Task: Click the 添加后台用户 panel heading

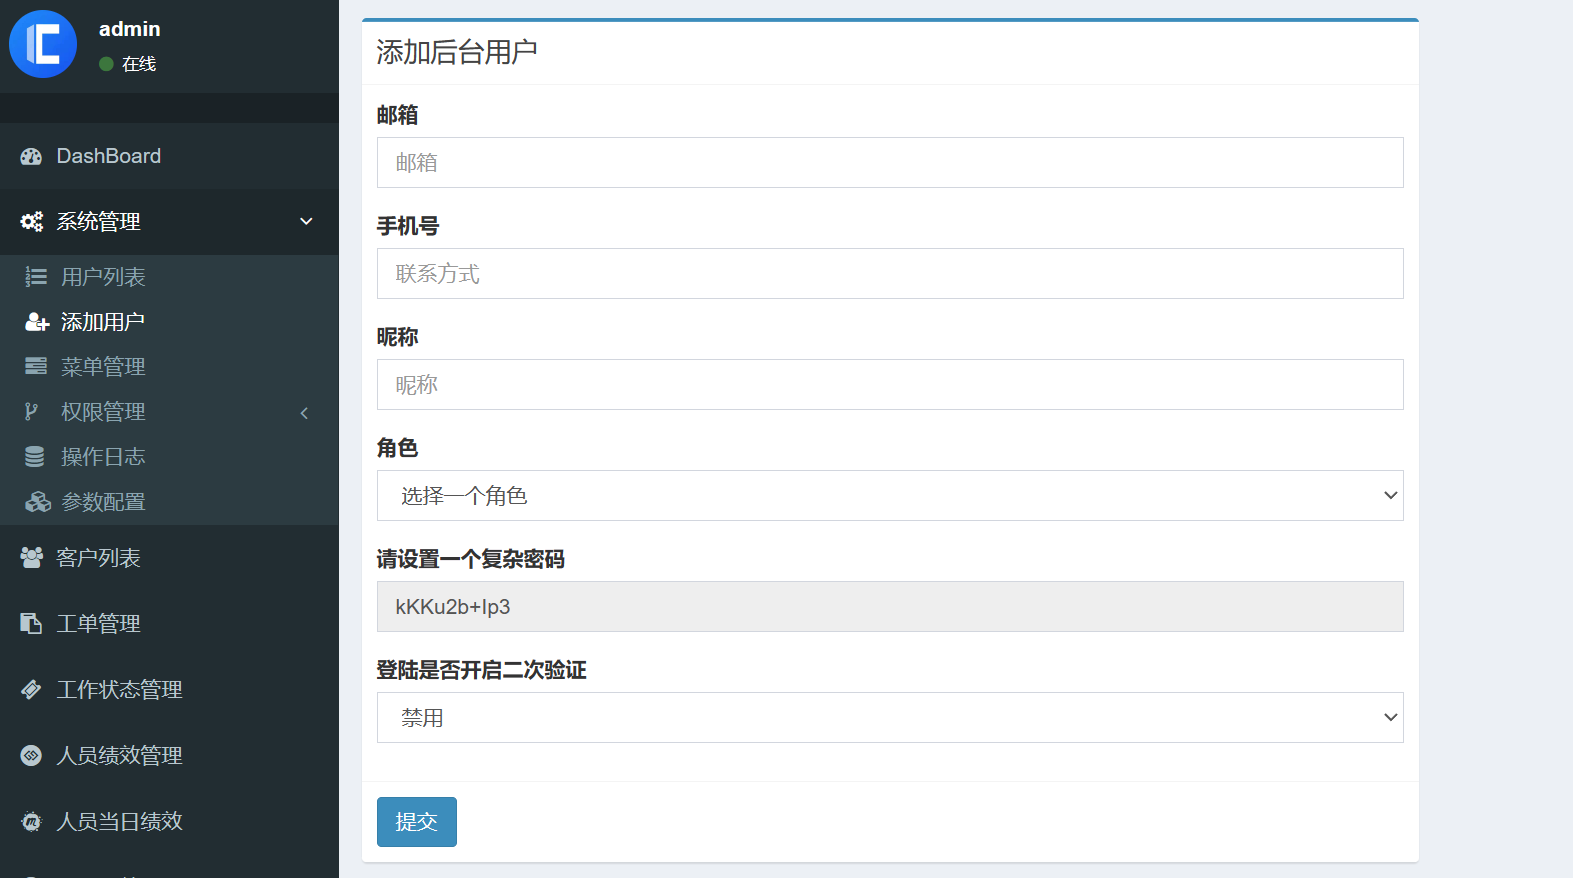Action: point(457,52)
